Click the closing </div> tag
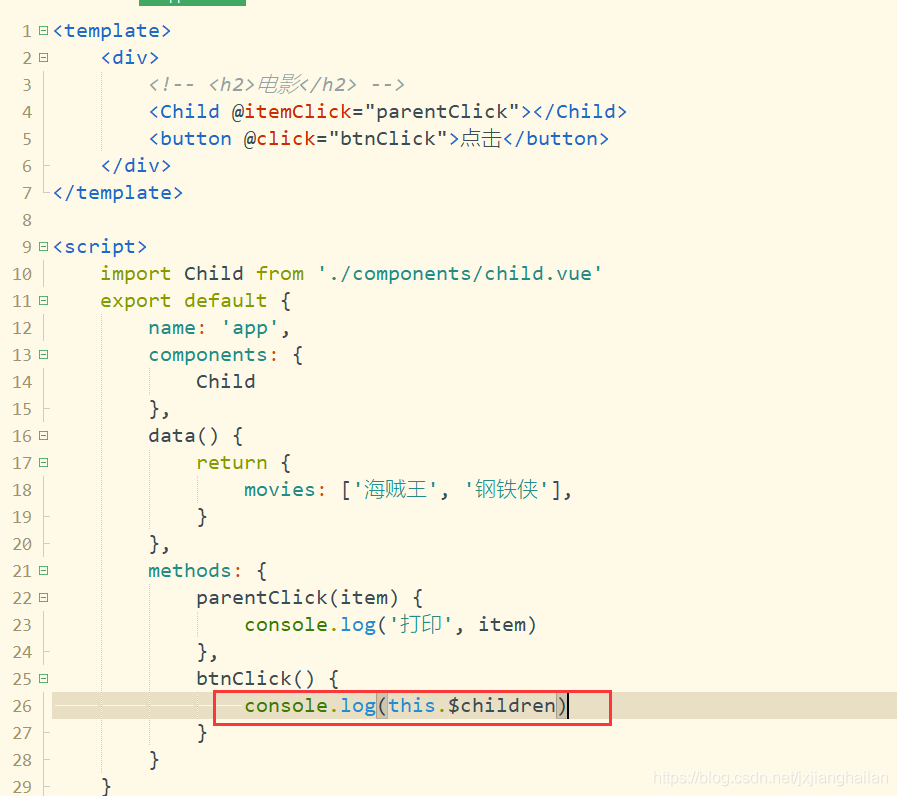 pos(136,165)
